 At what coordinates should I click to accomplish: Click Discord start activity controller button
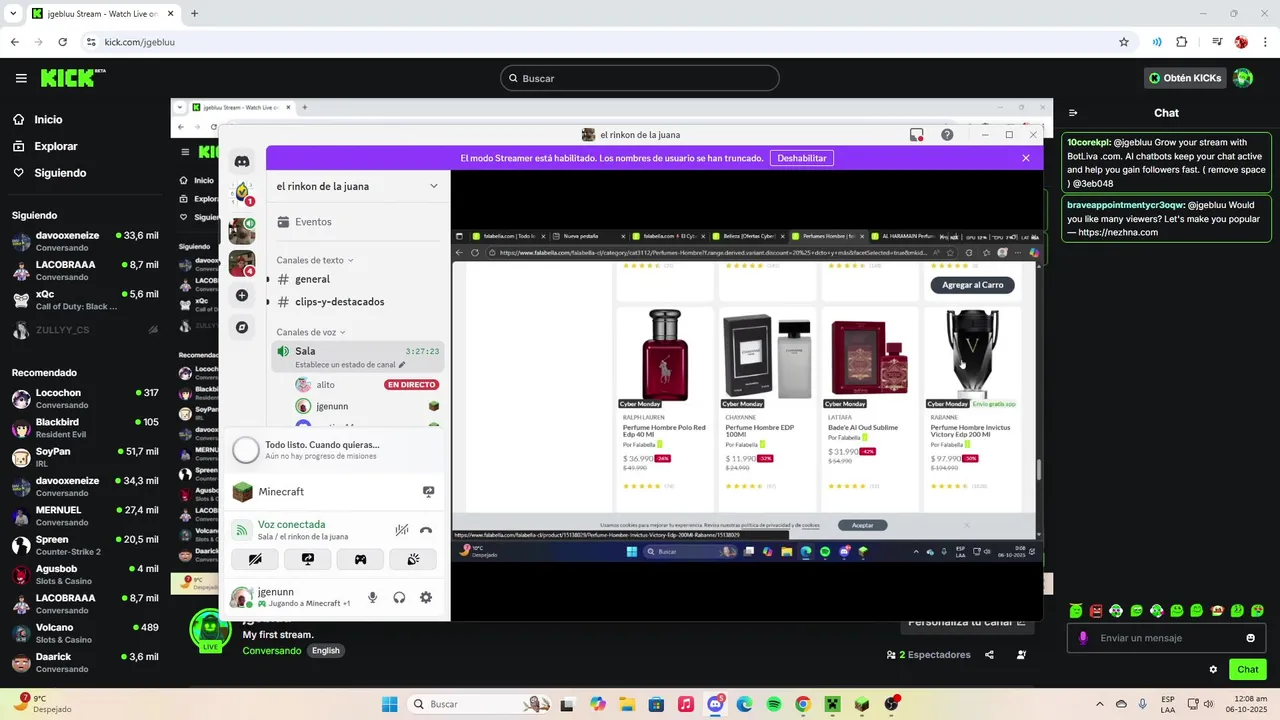click(360, 559)
